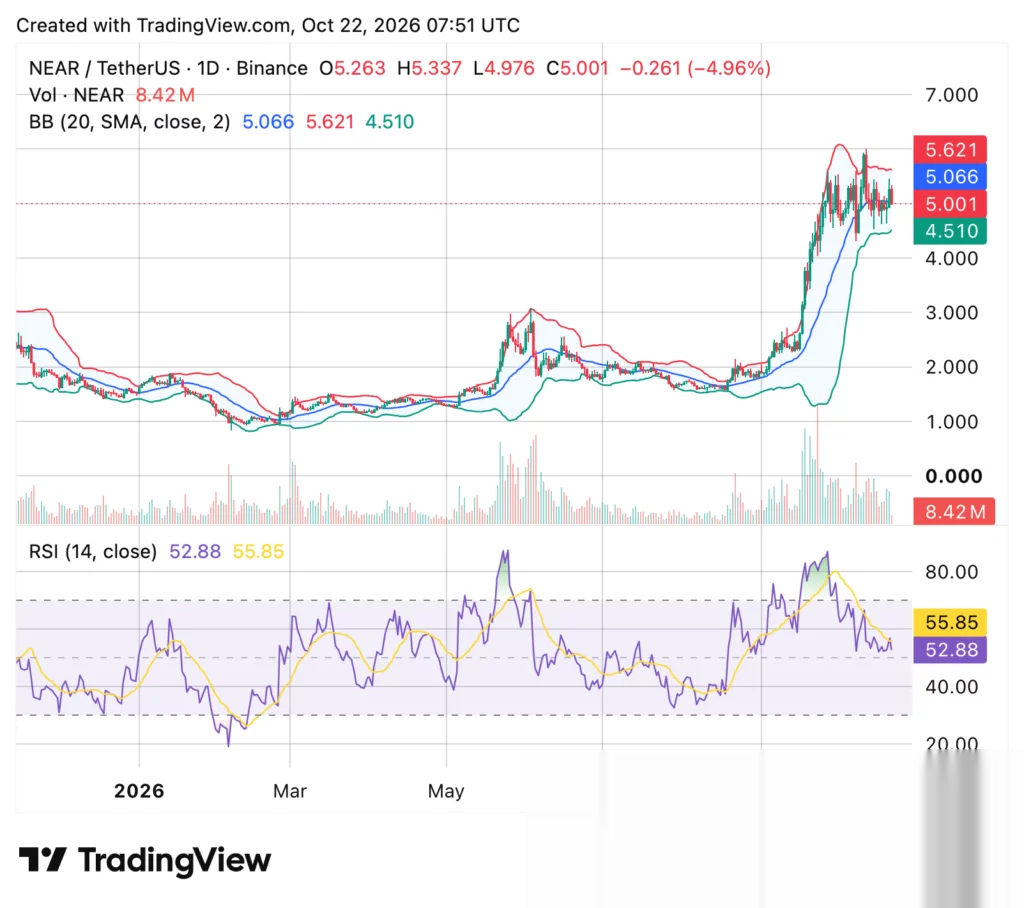The height and width of the screenshot is (908, 1024).
Task: Click the volume value 8.42 M in legend
Action: click(x=165, y=95)
